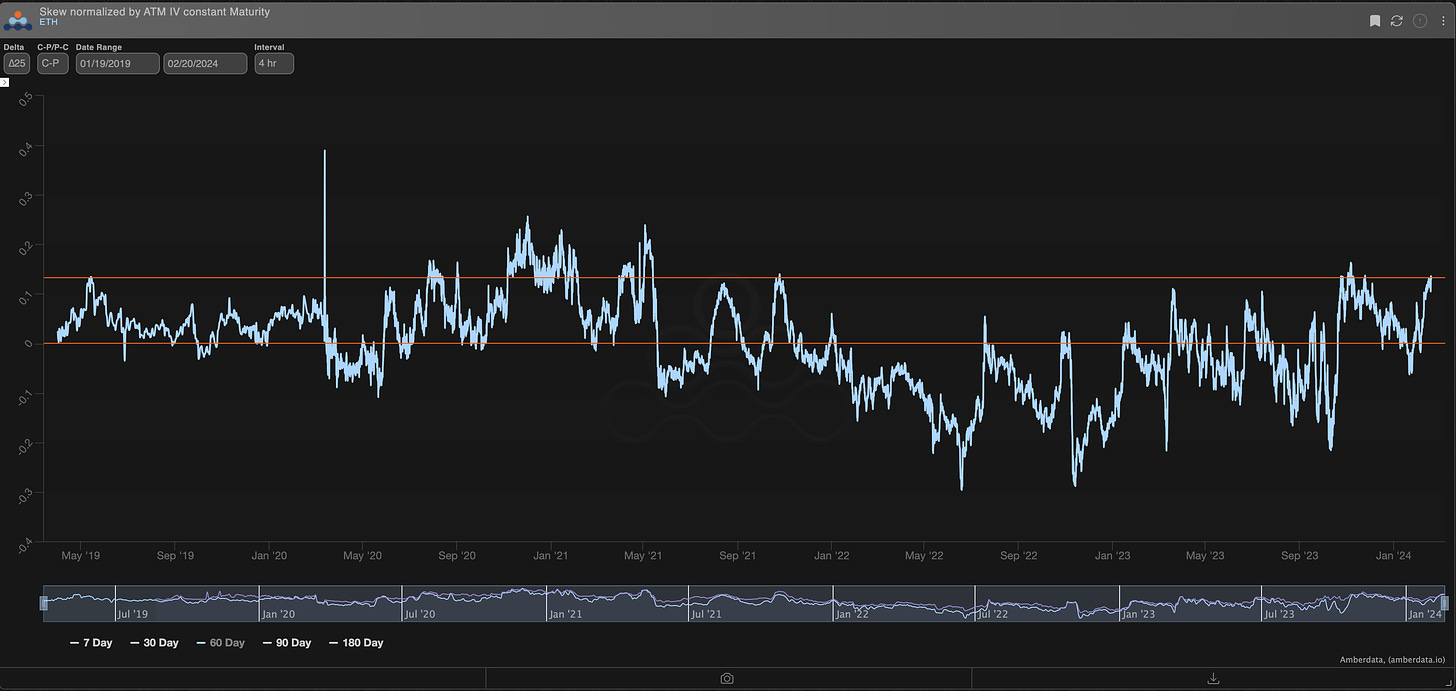Click the Amberdata (amberdata.io) credit
This screenshot has width=1456, height=691.
(1394, 660)
